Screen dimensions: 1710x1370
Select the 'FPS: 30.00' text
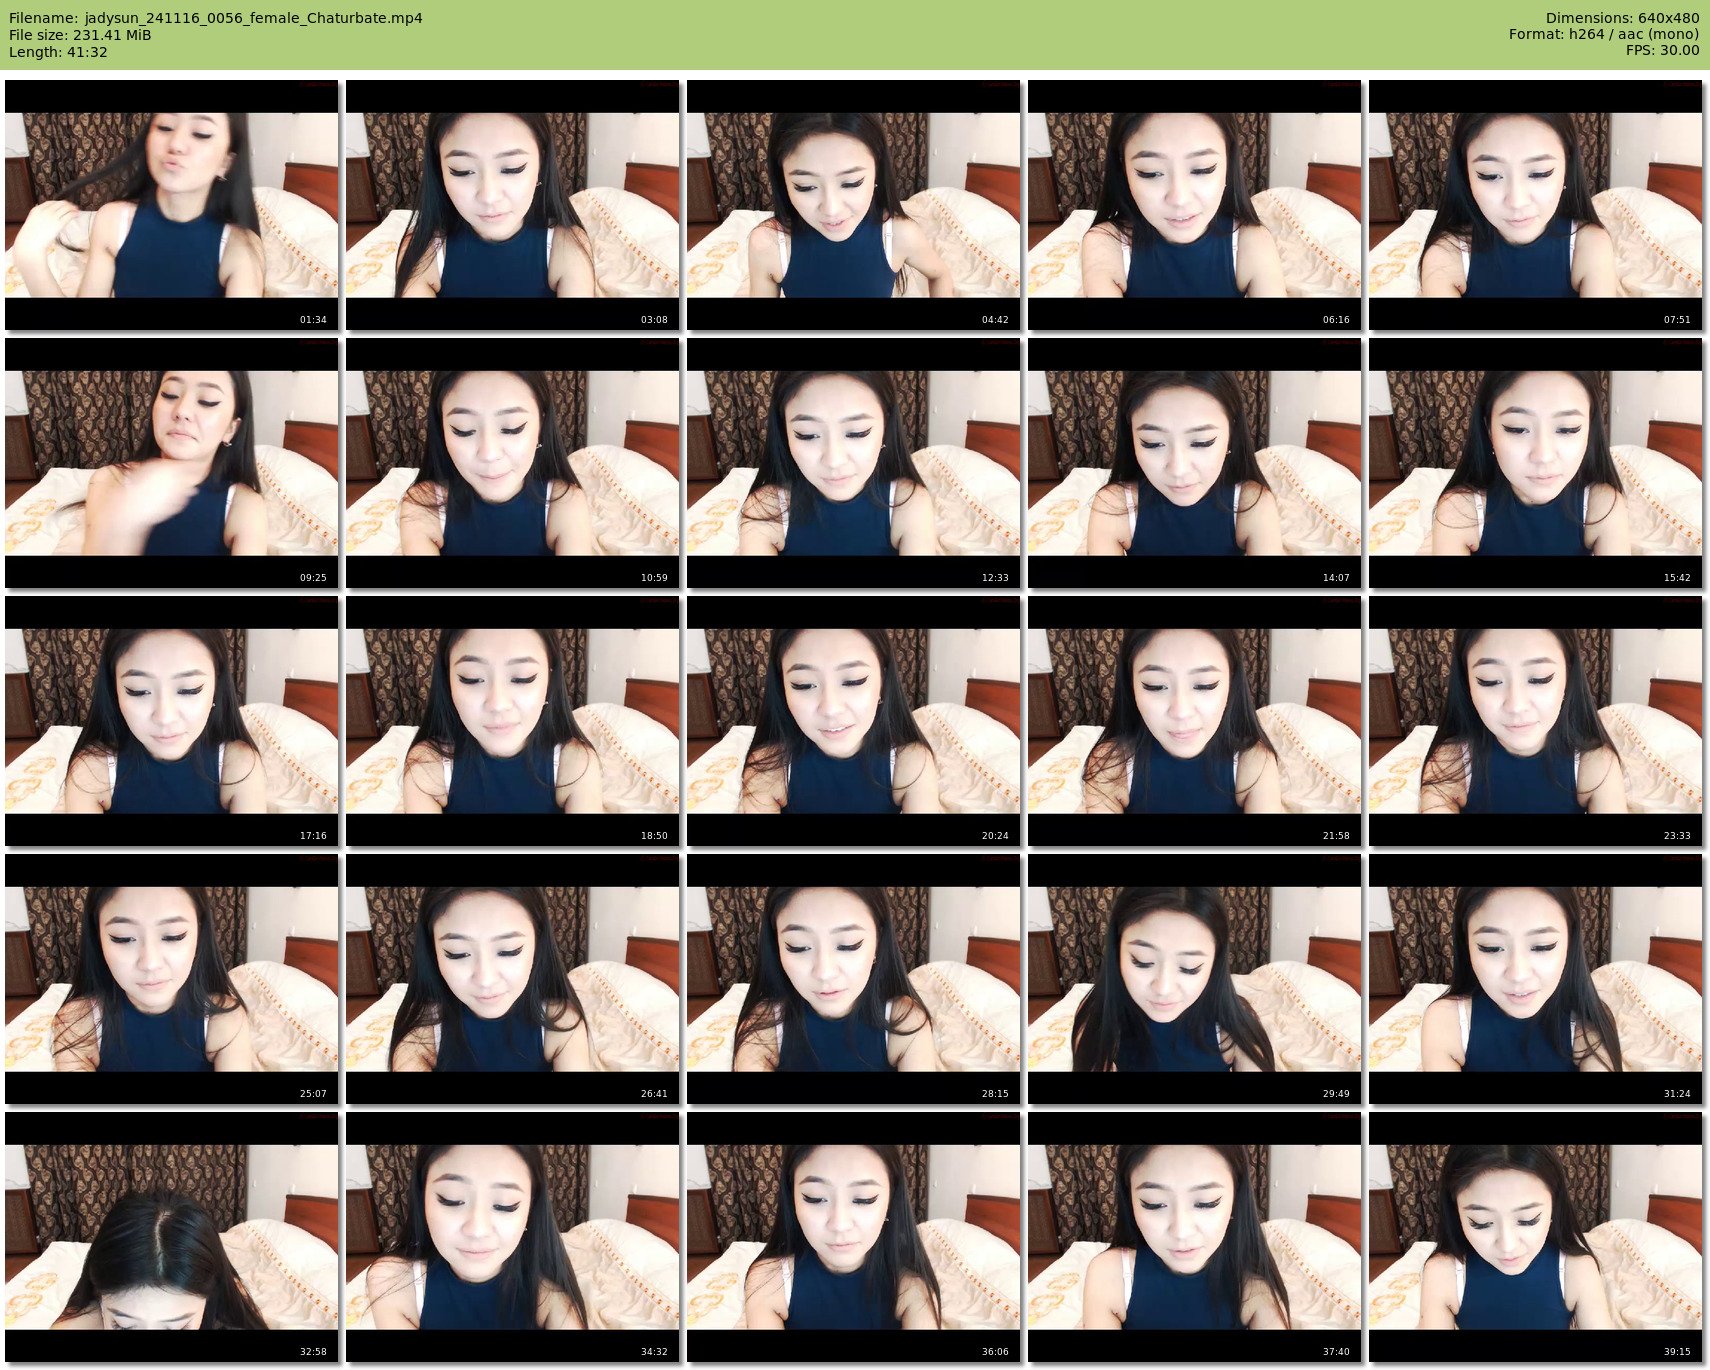coord(1662,50)
